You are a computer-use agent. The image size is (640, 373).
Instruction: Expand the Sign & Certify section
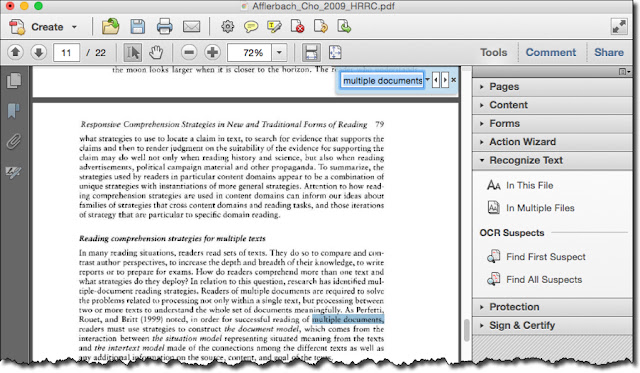pos(552,325)
